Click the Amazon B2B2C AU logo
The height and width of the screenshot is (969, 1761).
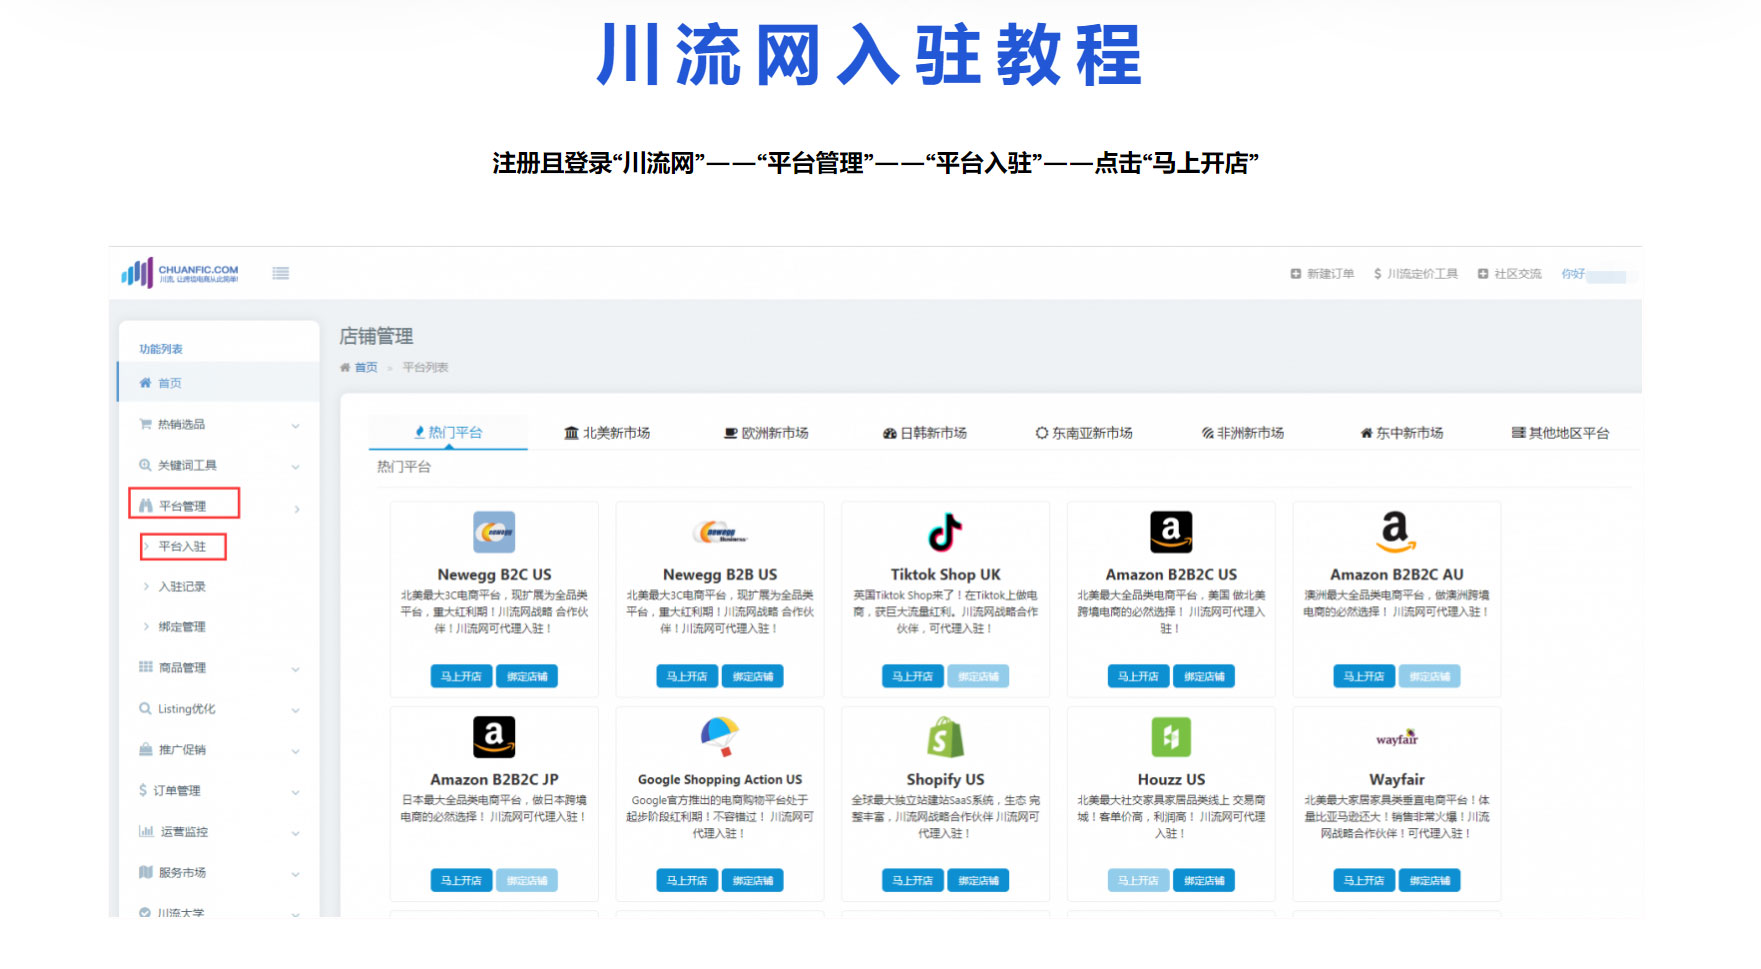tap(1396, 532)
